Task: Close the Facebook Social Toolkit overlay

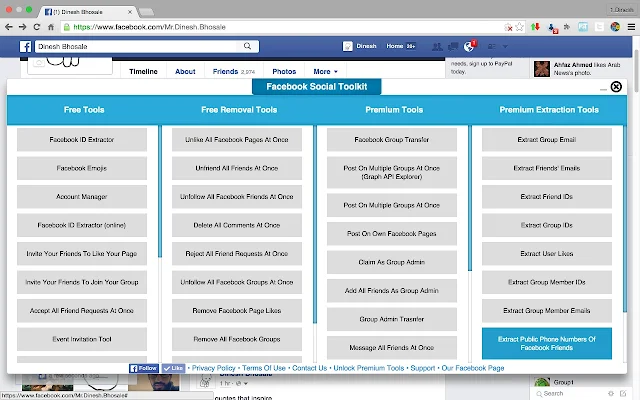Action: click(616, 87)
